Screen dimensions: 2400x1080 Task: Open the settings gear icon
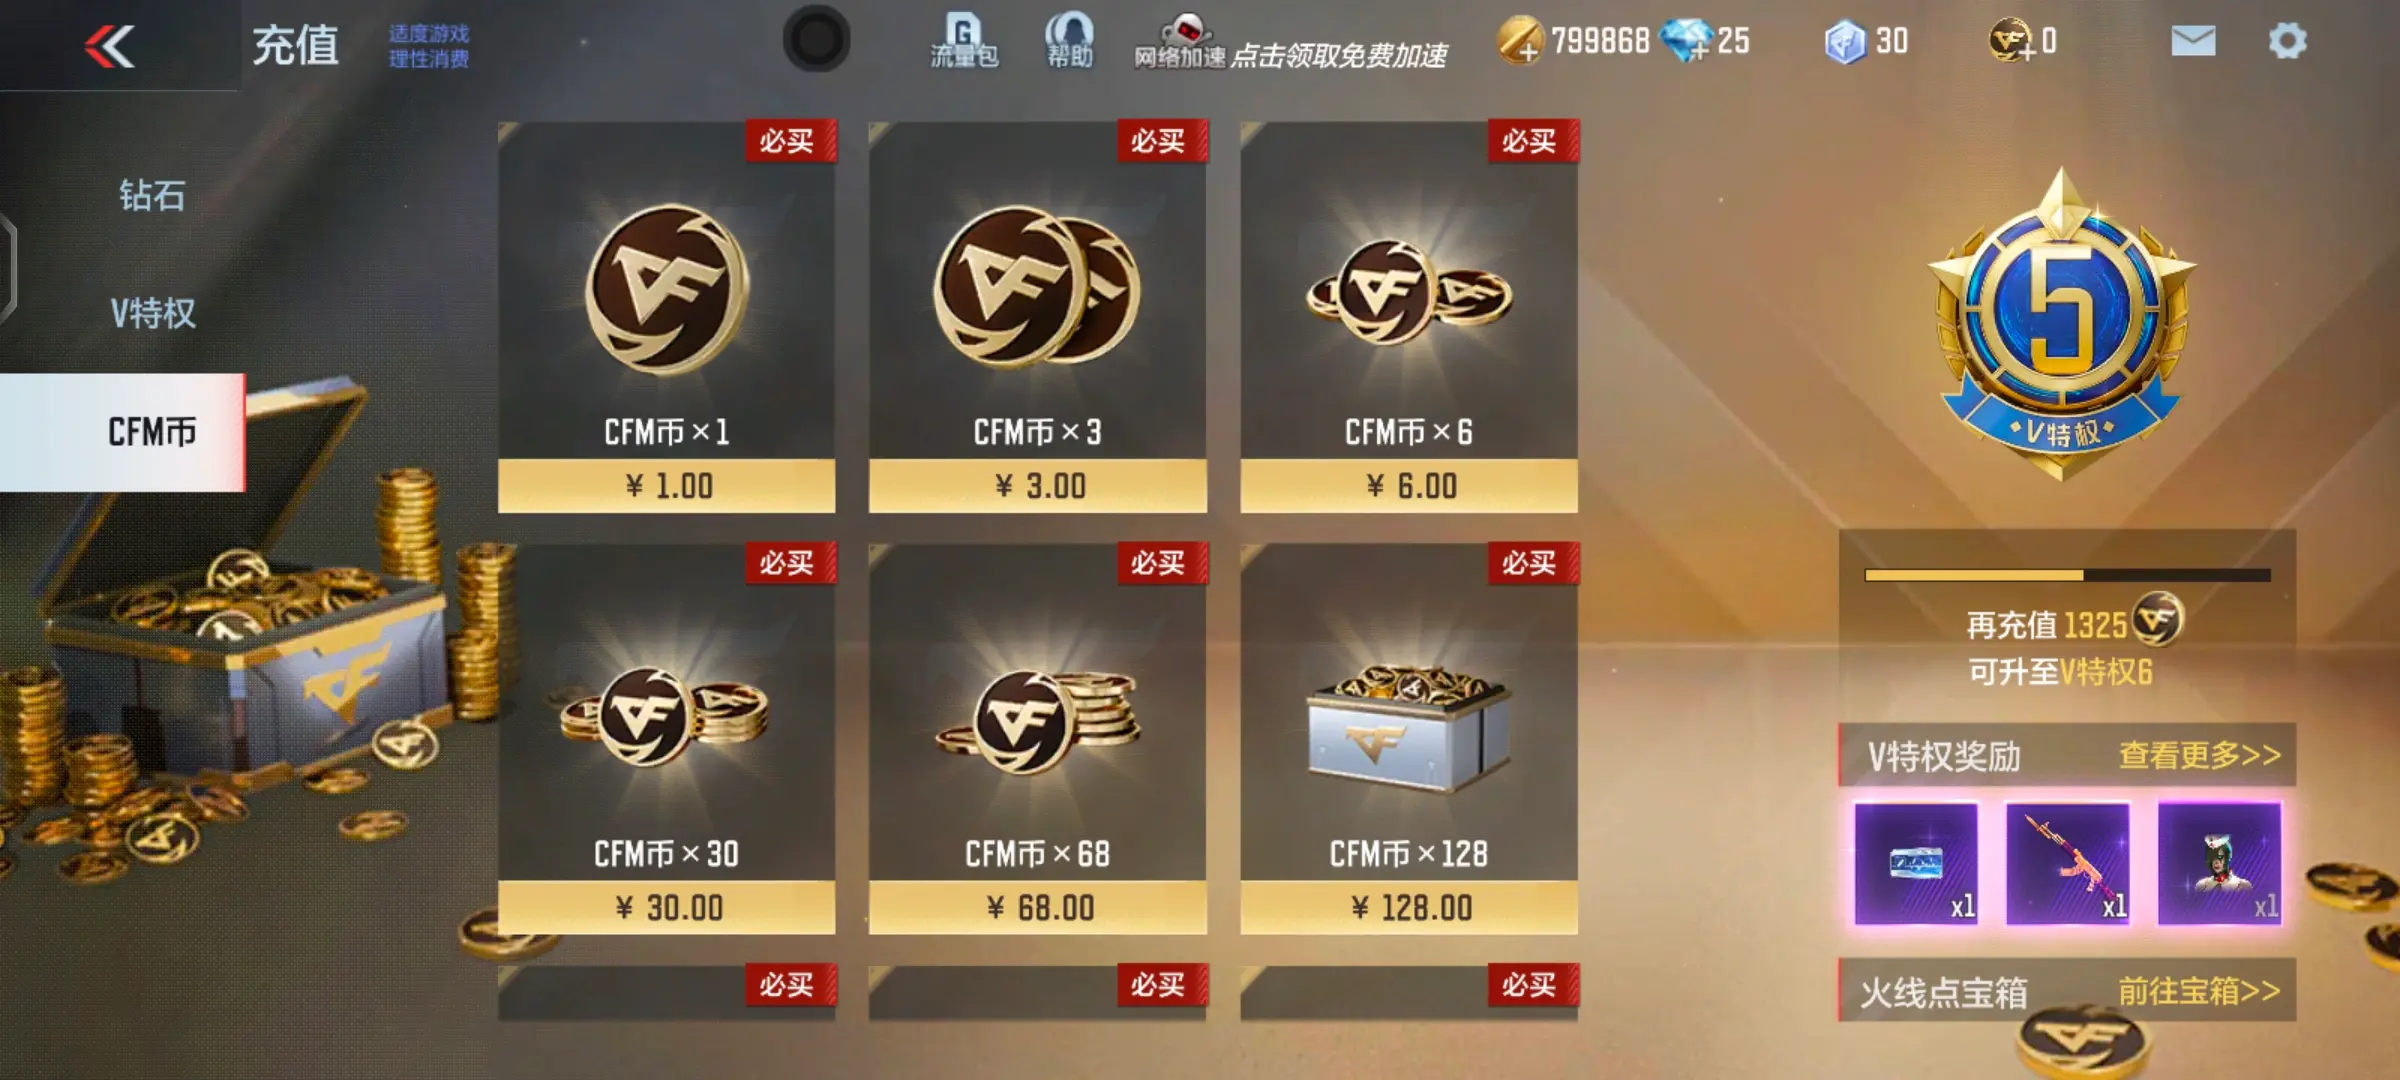(x=2287, y=41)
